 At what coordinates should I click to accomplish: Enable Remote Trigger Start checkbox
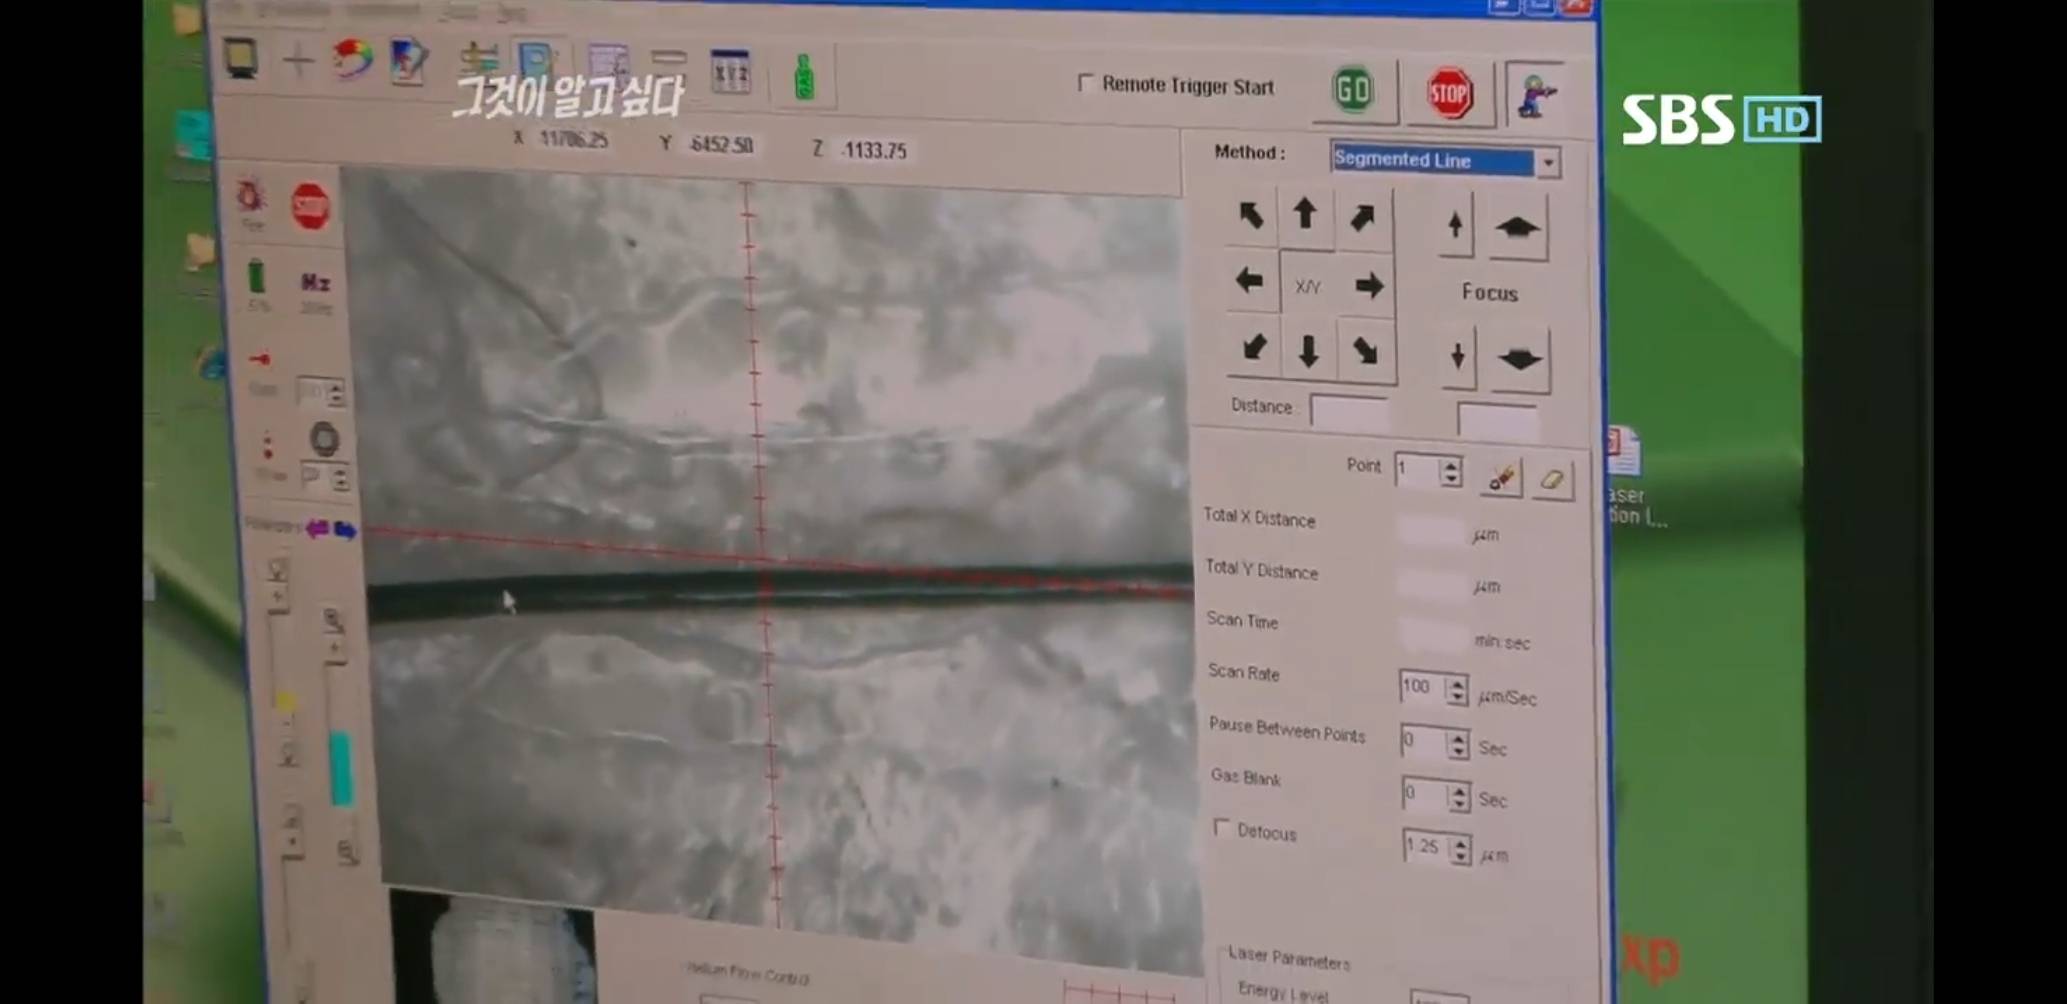pyautogui.click(x=1085, y=83)
